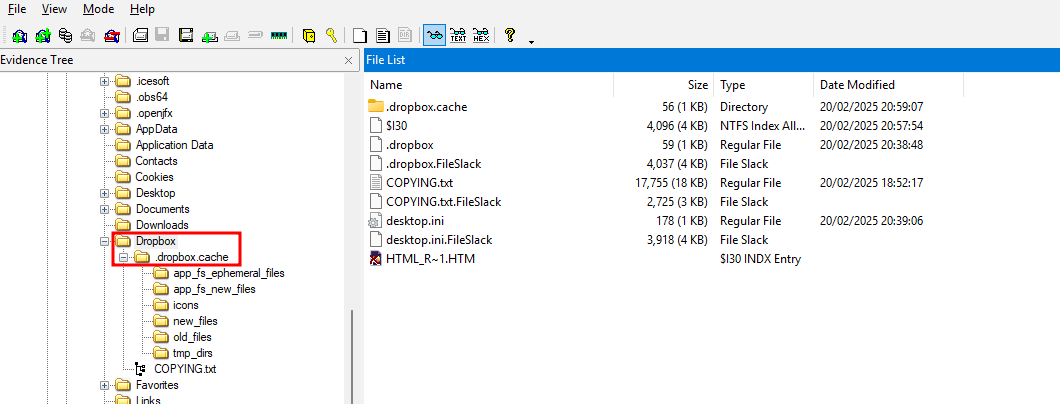Open the Help menu
The width and height of the screenshot is (1060, 404).
[142, 9]
